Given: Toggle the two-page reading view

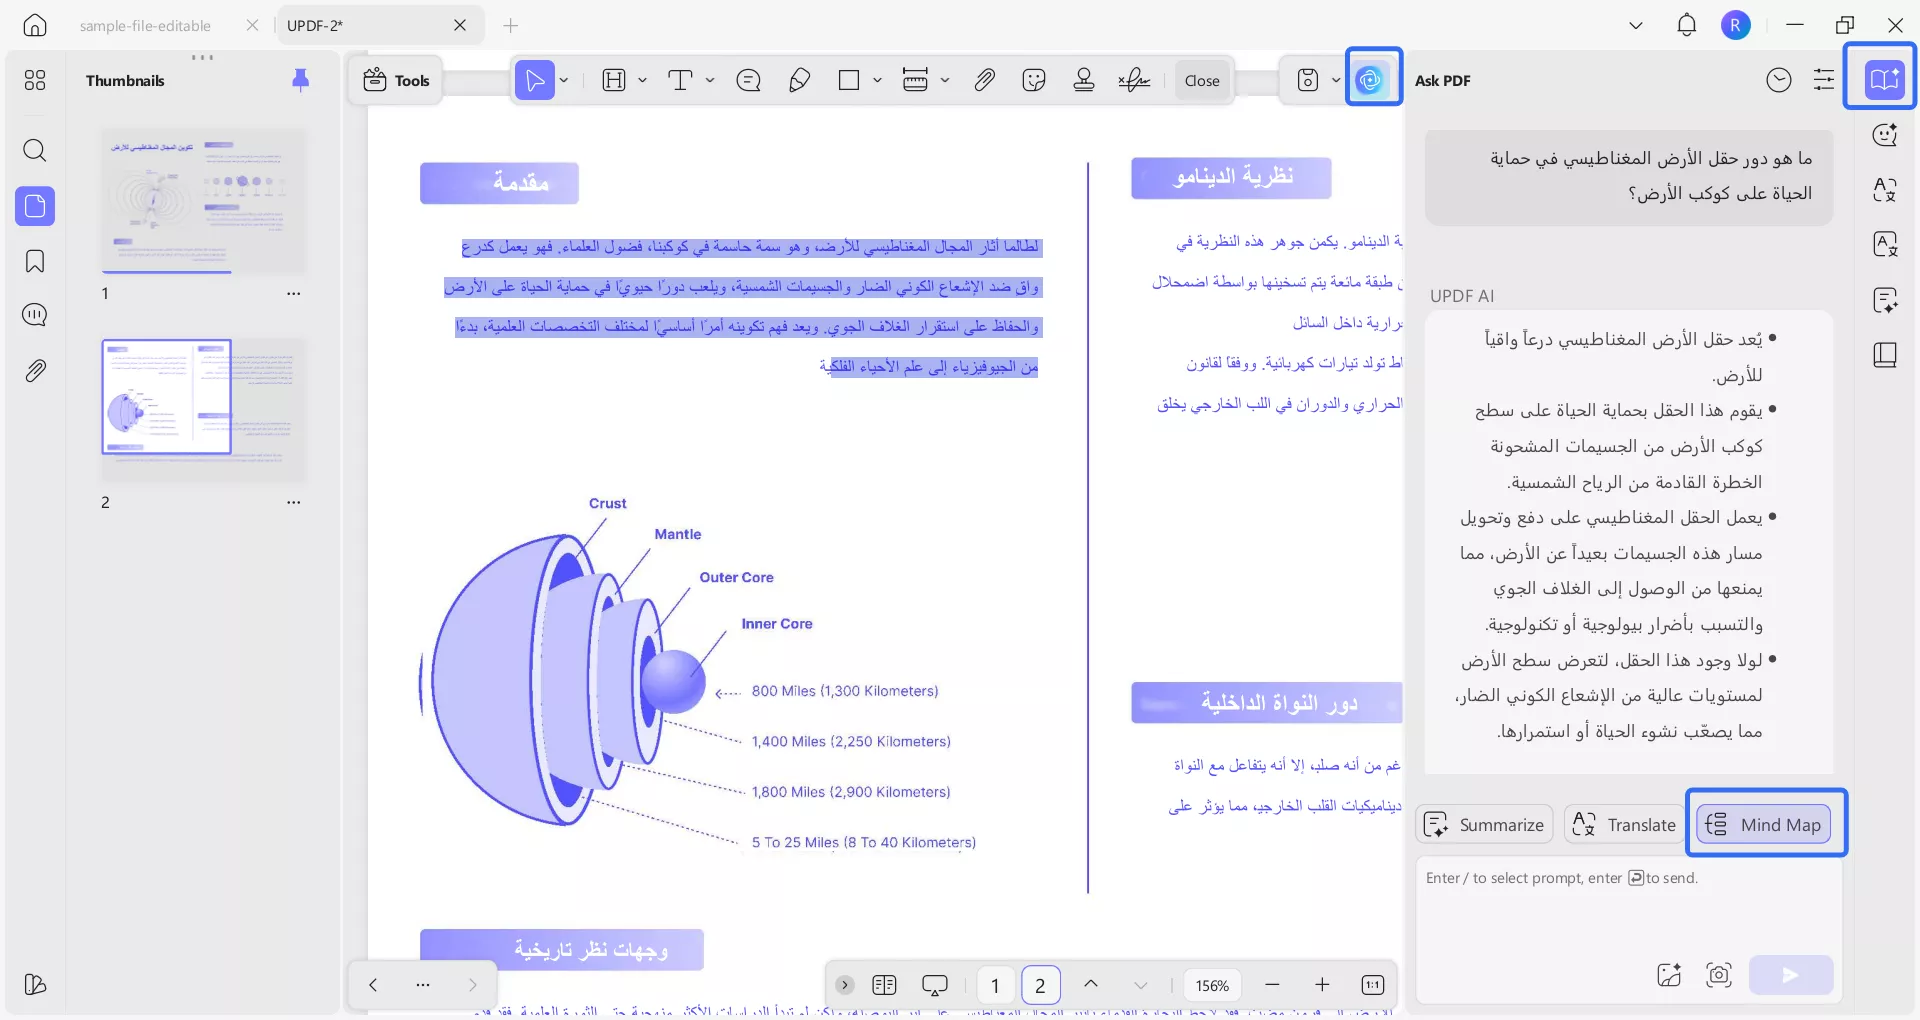Looking at the screenshot, I should (x=884, y=986).
